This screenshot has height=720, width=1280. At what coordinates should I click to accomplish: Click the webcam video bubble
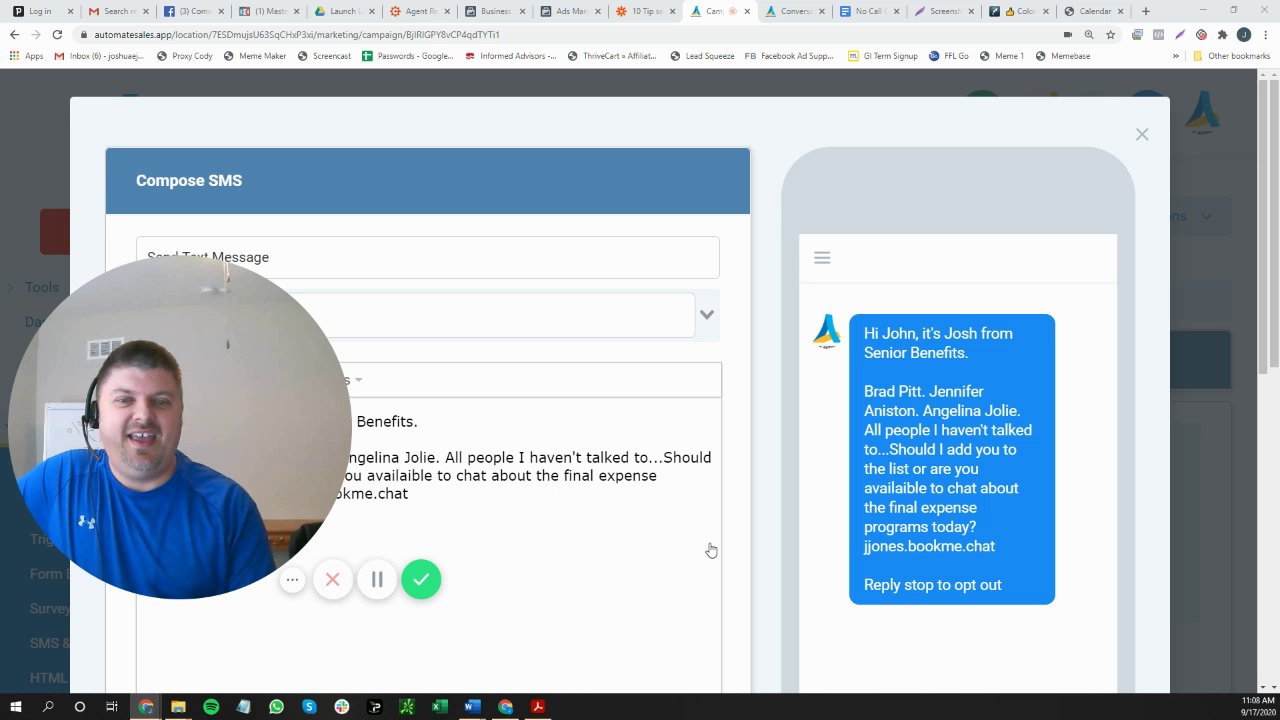(x=180, y=428)
